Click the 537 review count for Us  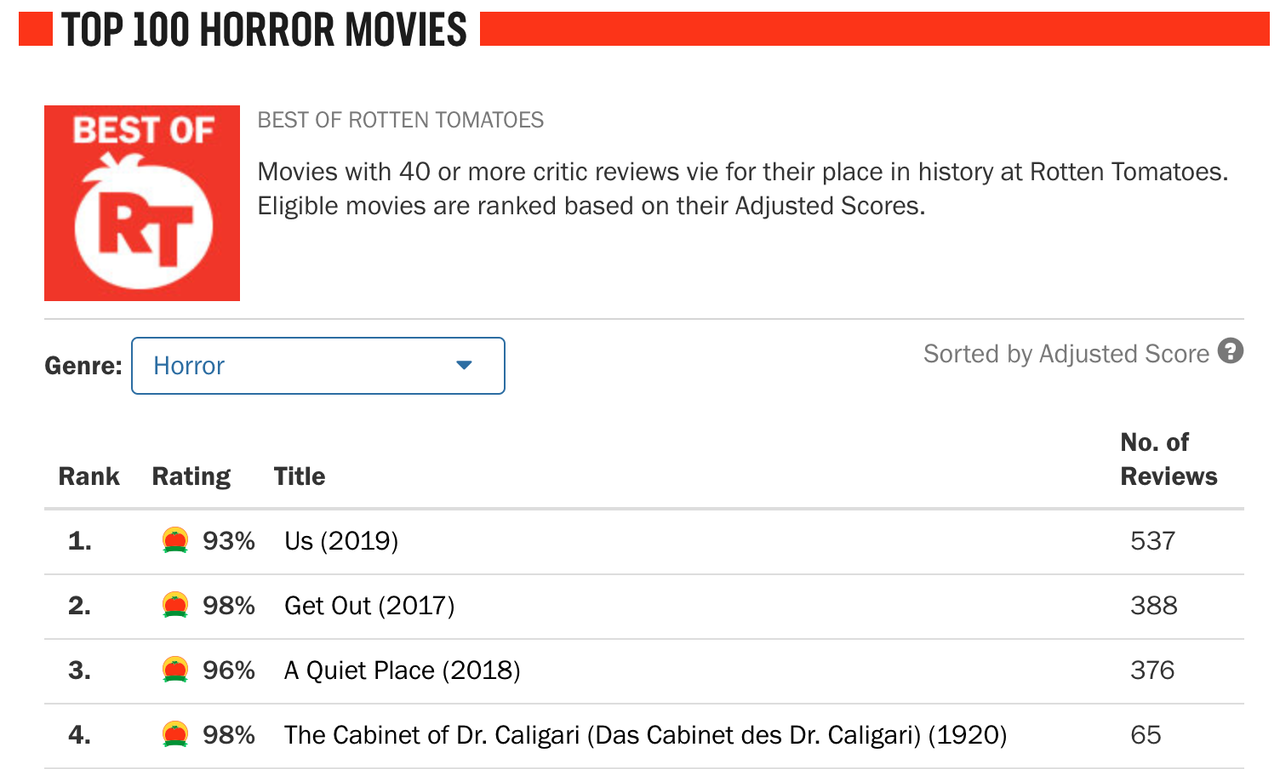click(x=1153, y=541)
